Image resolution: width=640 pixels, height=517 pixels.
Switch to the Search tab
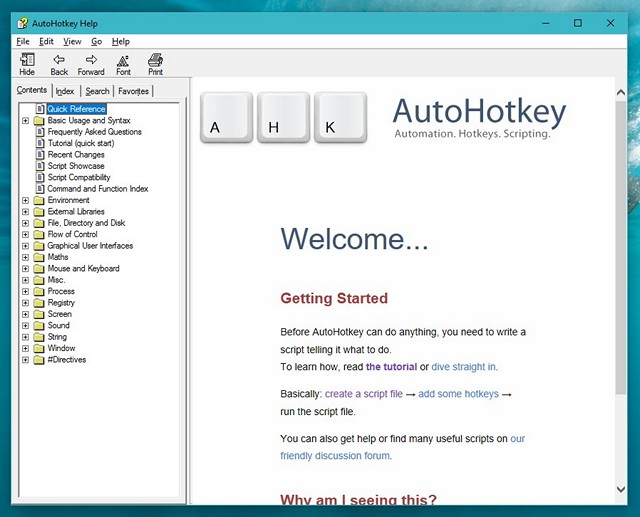97,91
